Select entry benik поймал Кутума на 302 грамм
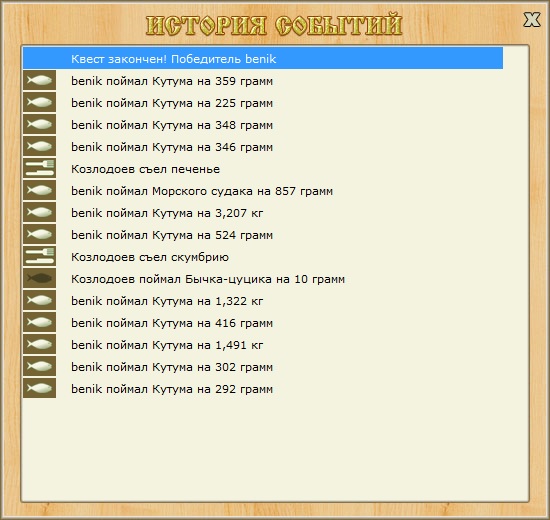Screen dimensions: 550x520 pos(263,366)
